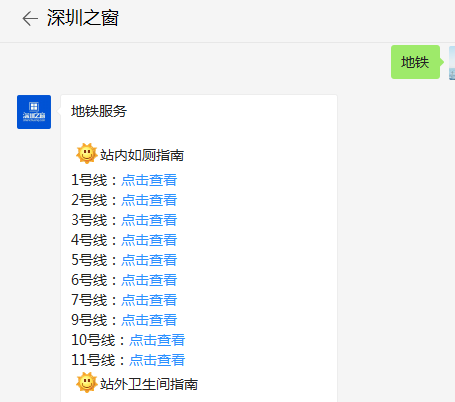Open the 深圳之窗 blue avatar
Viewport: 455px width, 402px height.
[34, 112]
